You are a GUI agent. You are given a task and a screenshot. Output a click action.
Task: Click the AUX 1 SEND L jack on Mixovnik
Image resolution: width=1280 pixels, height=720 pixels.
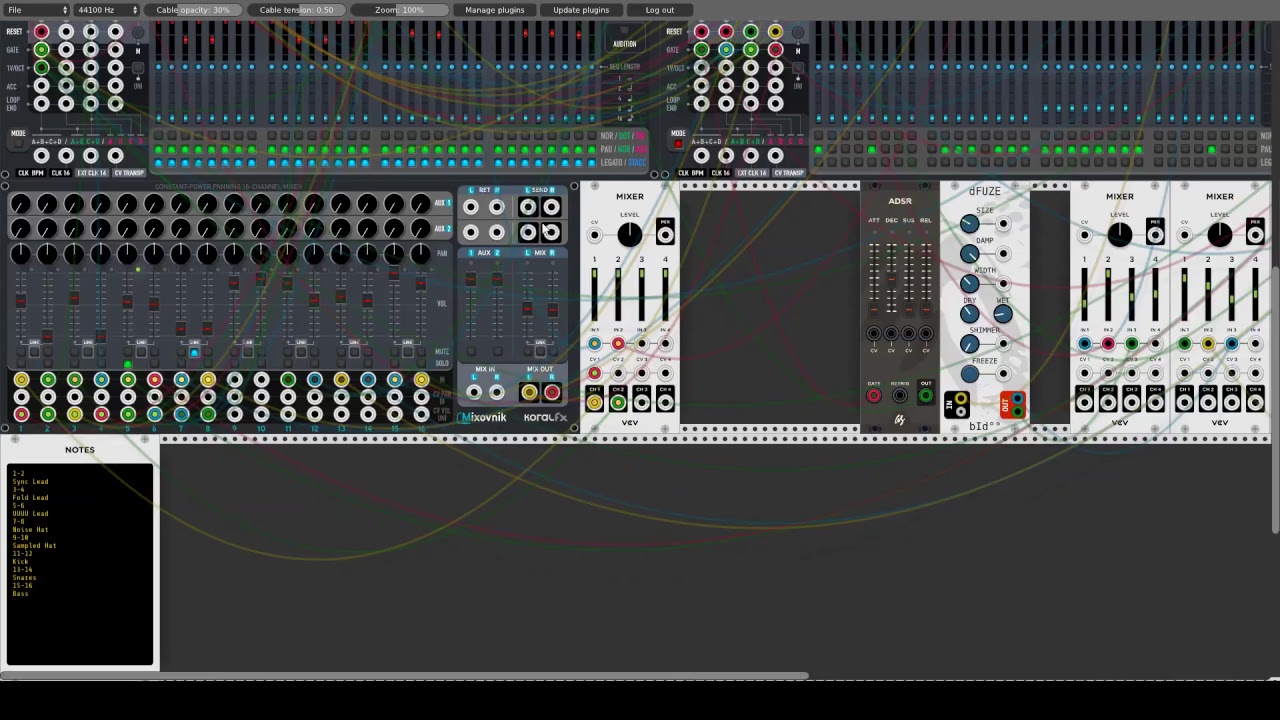pos(528,207)
